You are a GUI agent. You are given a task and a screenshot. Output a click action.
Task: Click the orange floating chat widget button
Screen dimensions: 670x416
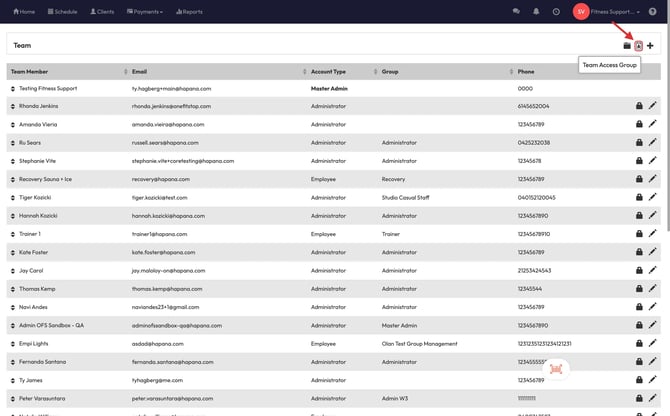(556, 369)
